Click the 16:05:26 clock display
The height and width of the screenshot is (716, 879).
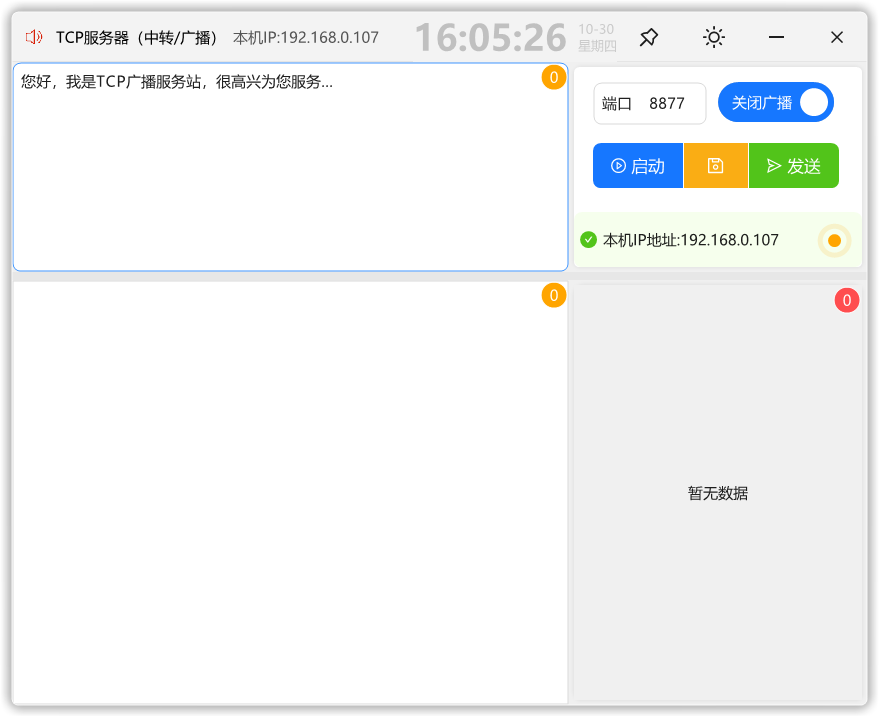491,38
